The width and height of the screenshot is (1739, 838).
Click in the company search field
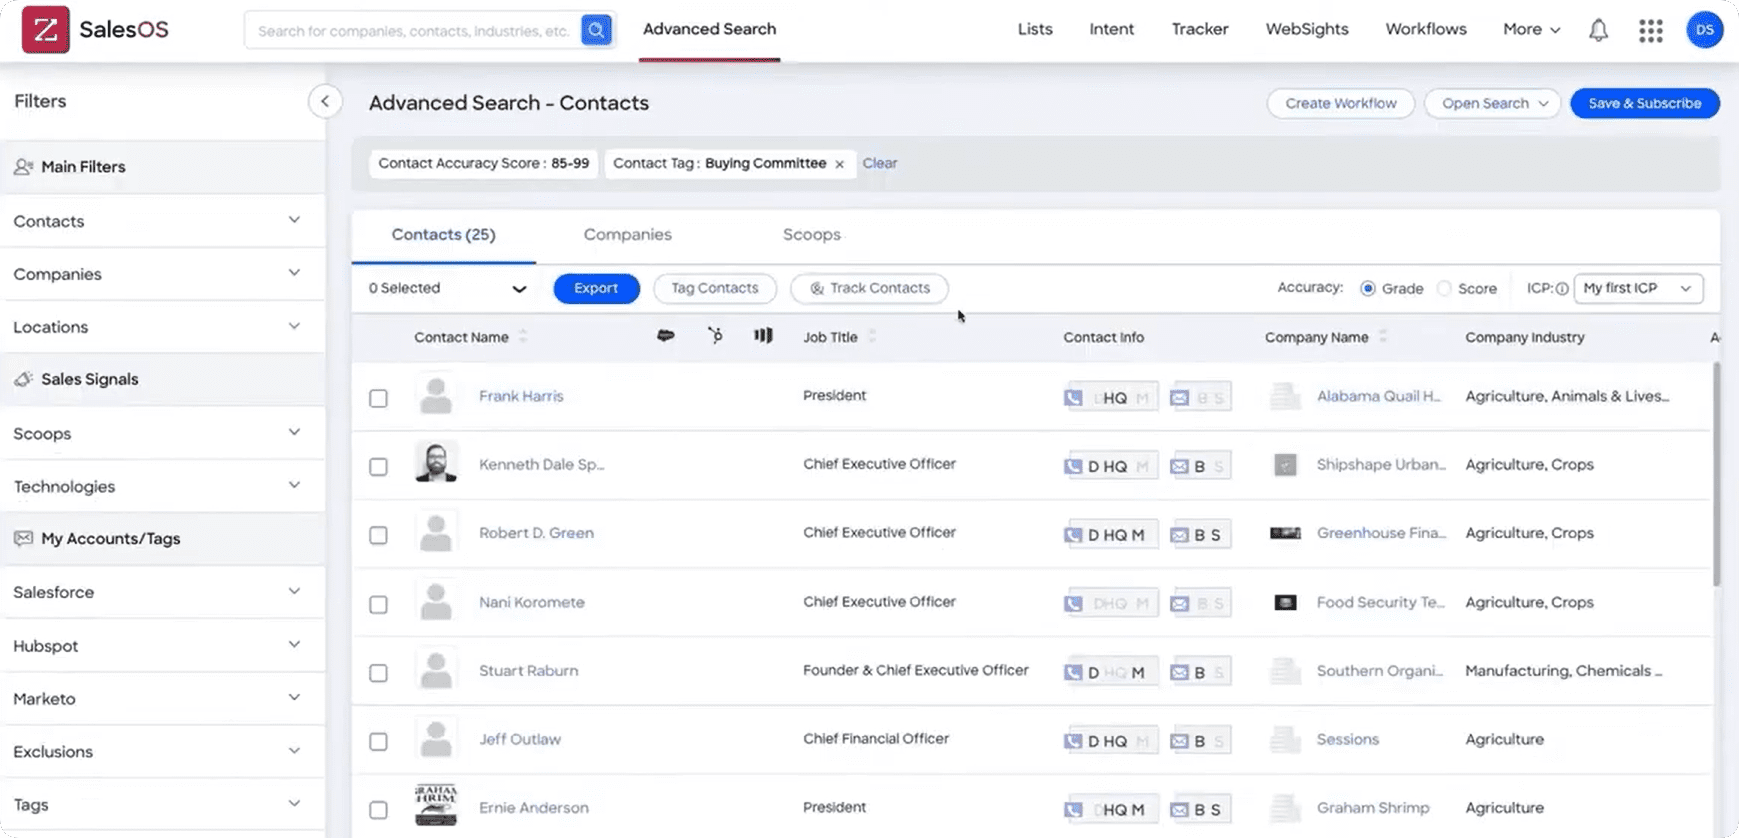coord(412,31)
